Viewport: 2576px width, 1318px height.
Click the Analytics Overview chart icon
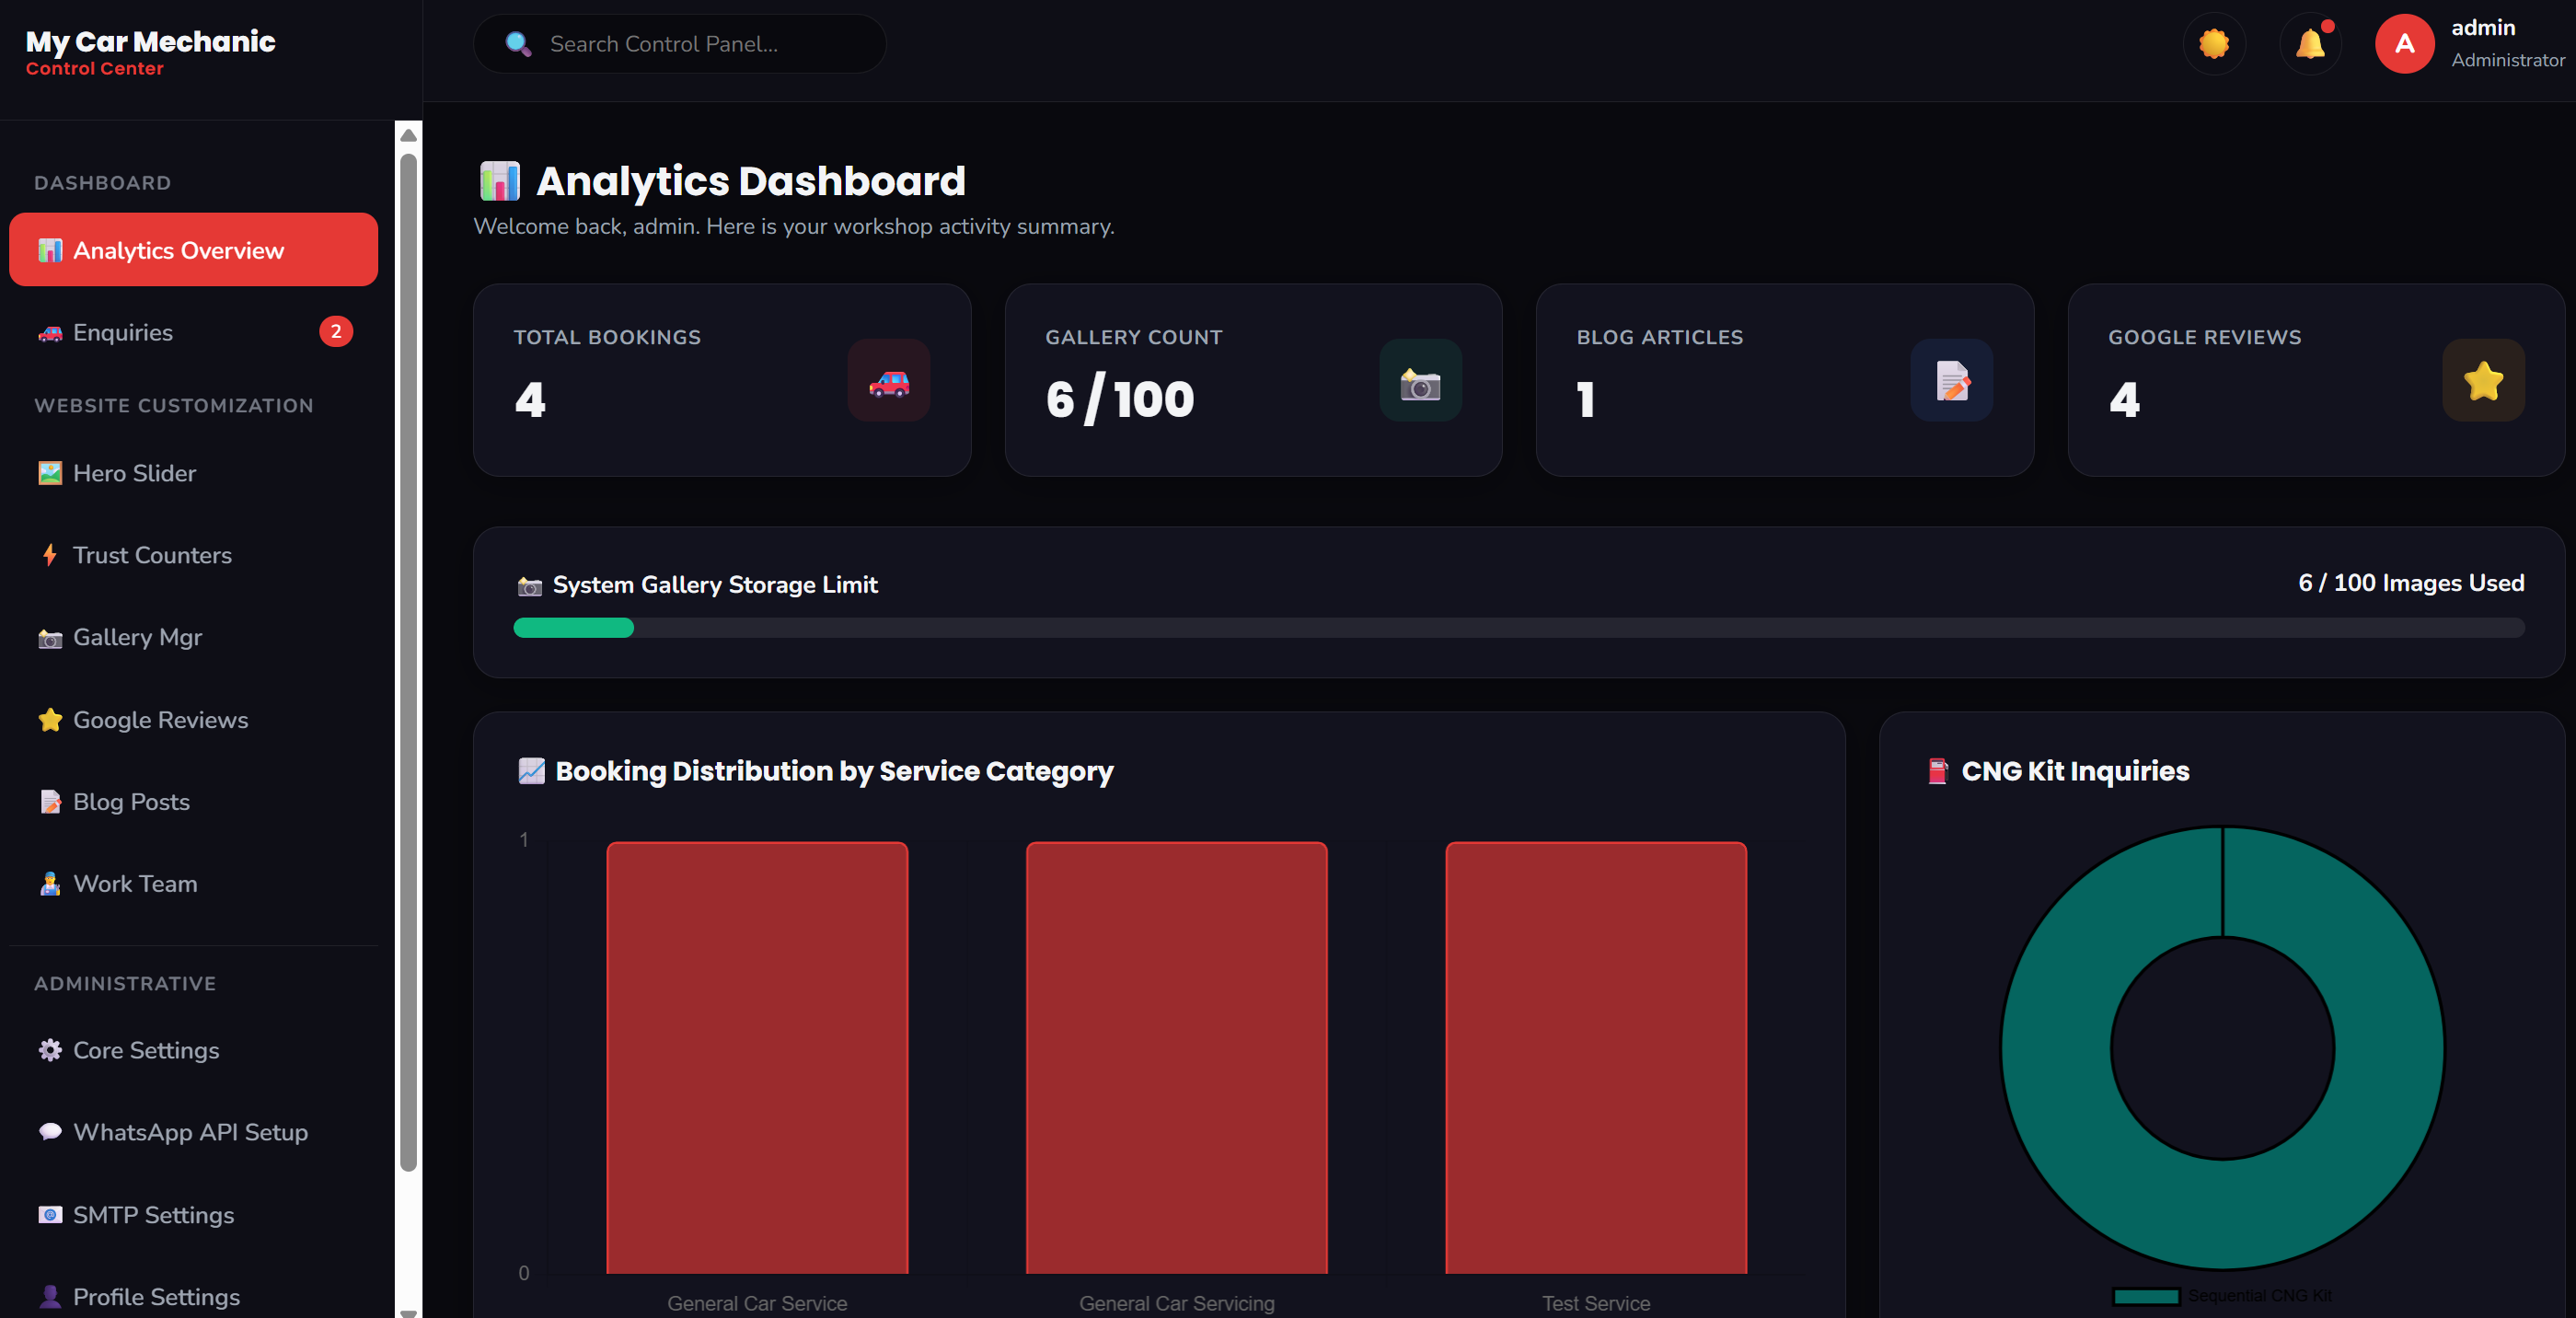50,250
